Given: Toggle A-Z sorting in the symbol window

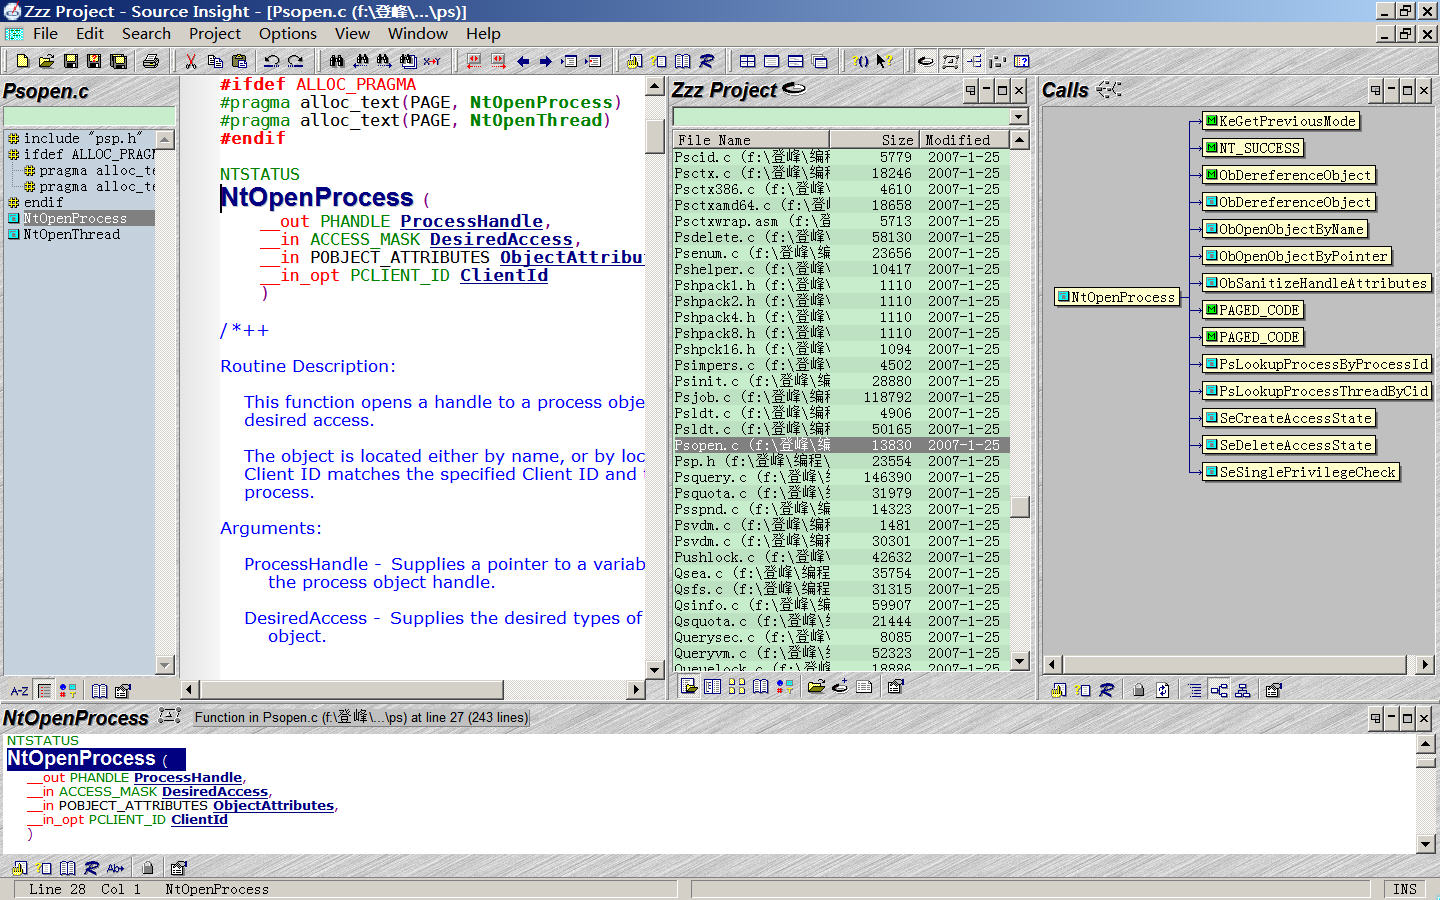Looking at the screenshot, I should [19, 690].
